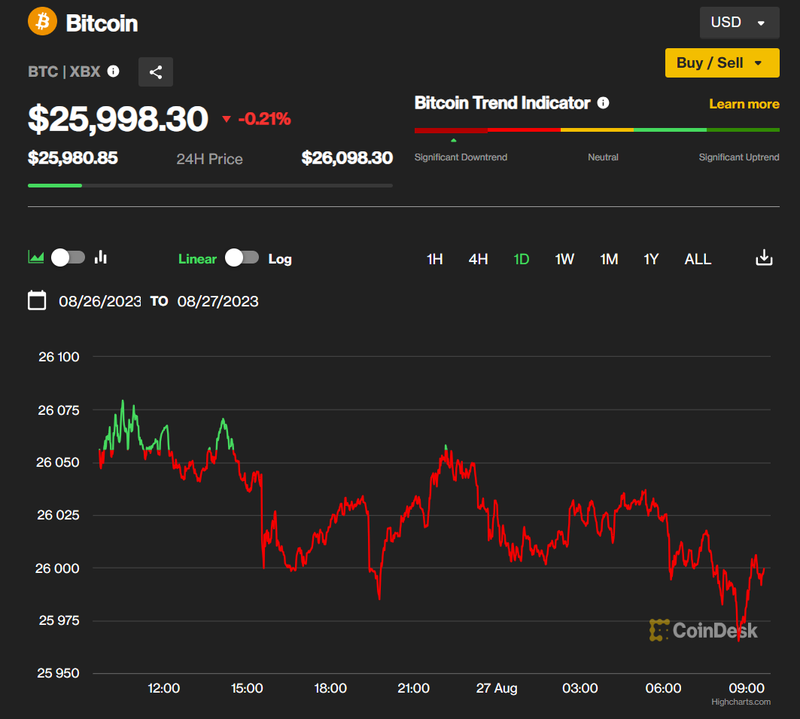Click the Bitcoin logo icon
The width and height of the screenshot is (800, 719).
[41, 21]
